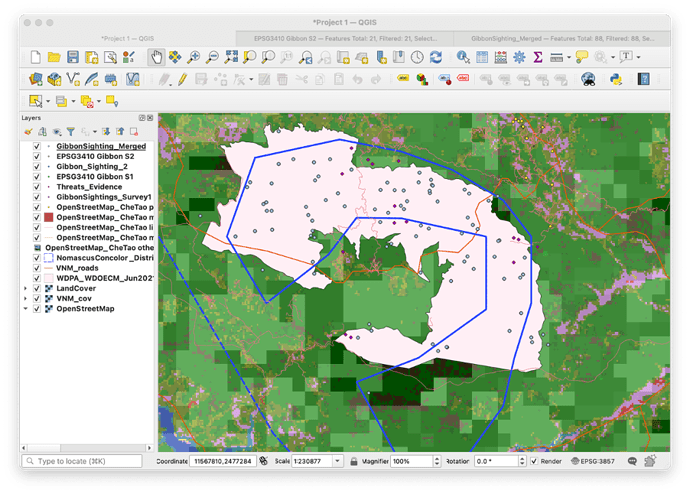Image resolution: width=690 pixels, height=494 pixels.
Task: Uncheck the GibbonSighting_Merged layer checkbox
Action: [x=37, y=146]
